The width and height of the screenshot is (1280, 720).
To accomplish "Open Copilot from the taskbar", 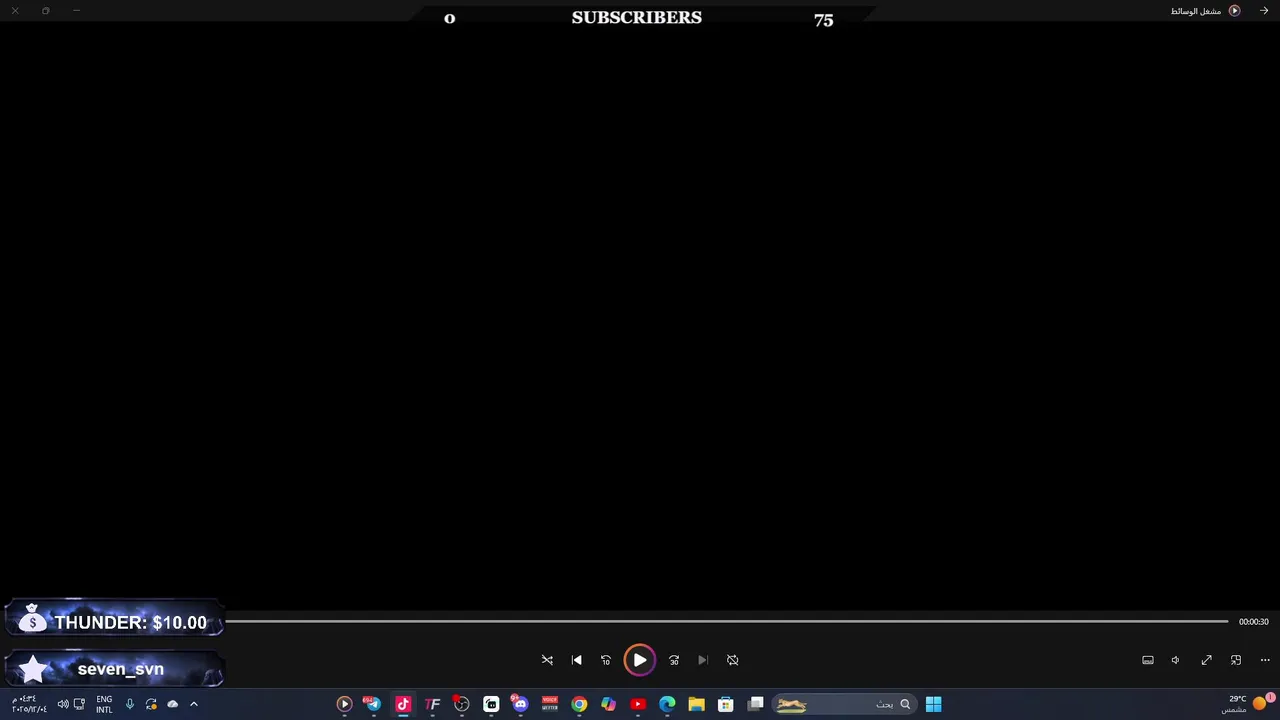I will [x=608, y=704].
